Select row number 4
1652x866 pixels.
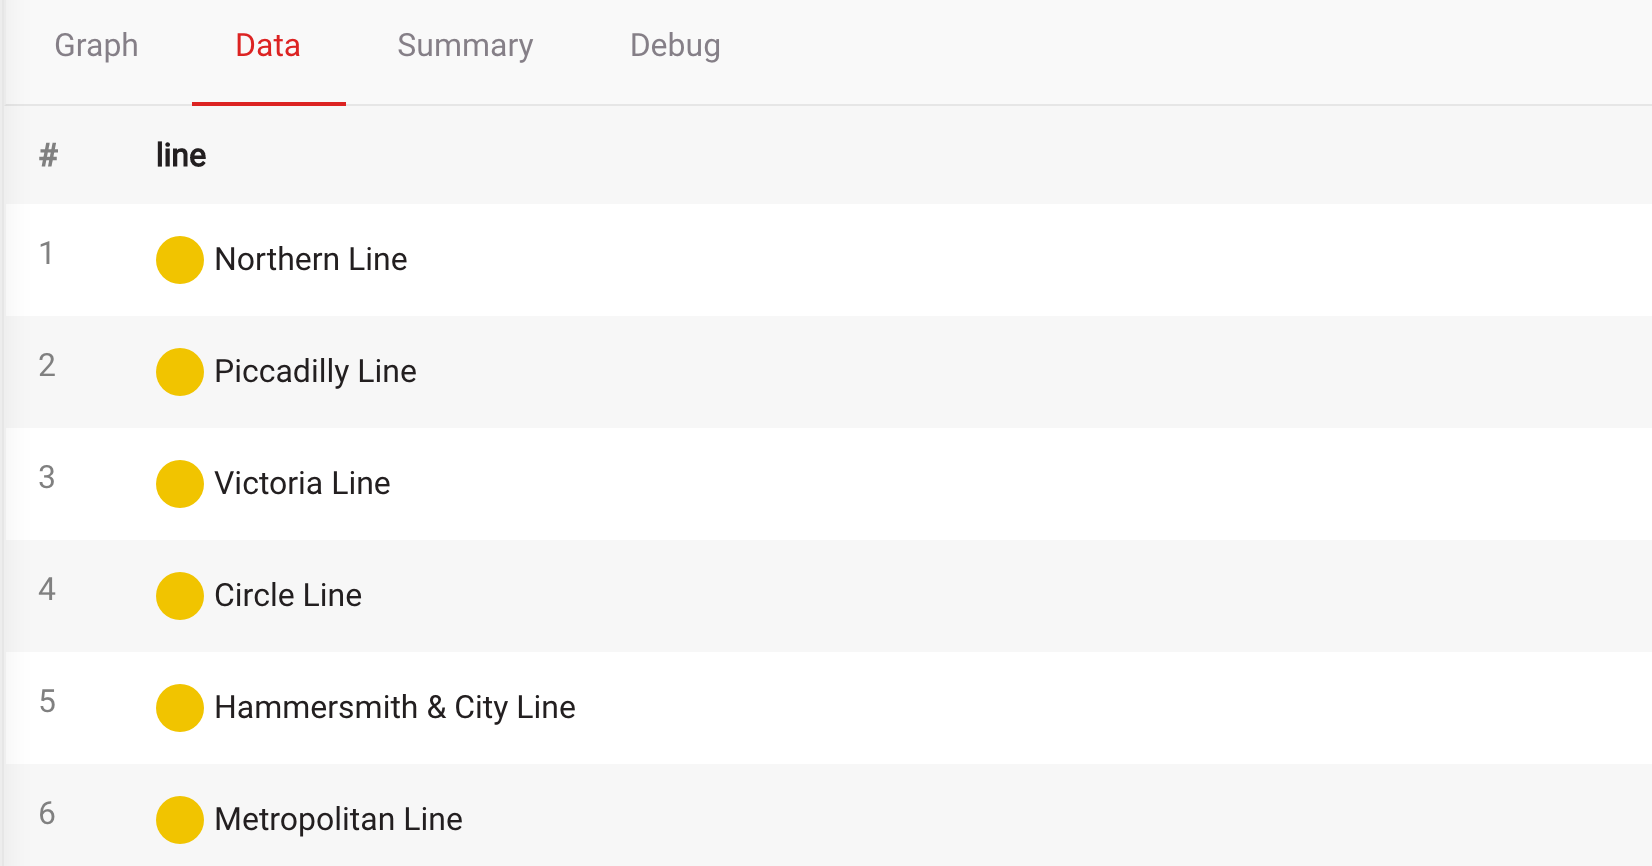click(47, 590)
